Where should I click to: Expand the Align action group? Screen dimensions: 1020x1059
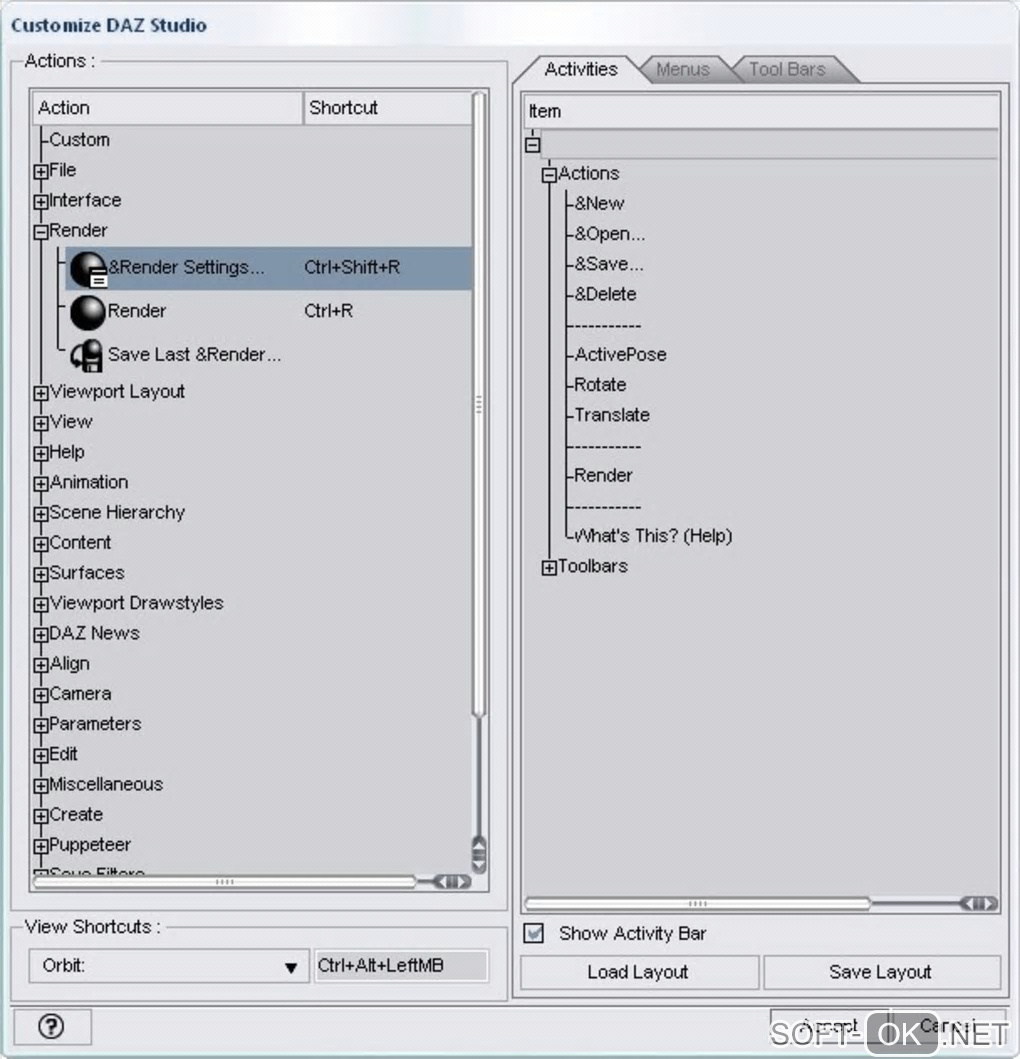41,665
